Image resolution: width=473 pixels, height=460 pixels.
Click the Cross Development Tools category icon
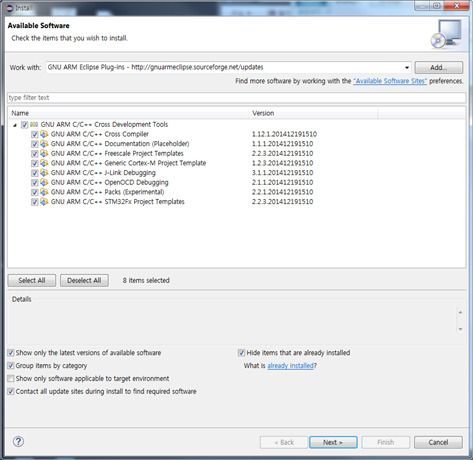point(34,125)
